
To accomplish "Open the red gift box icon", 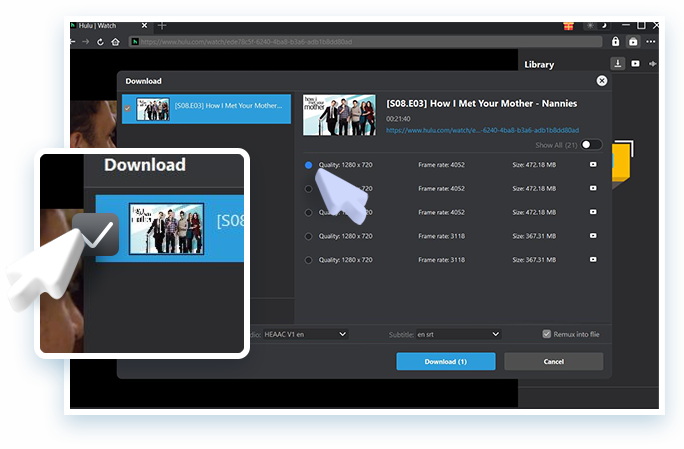I will click(568, 26).
